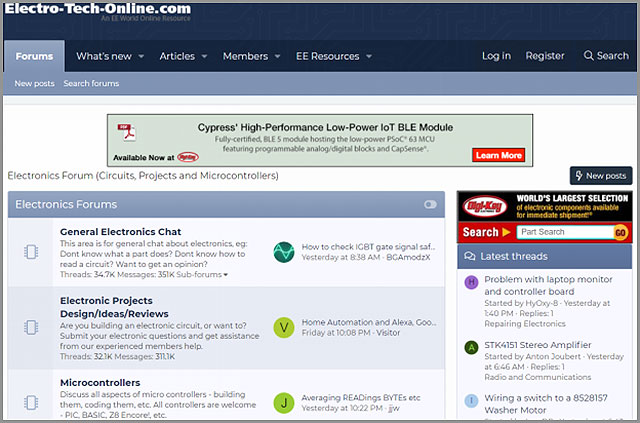Screen dimensions: 640x423
Task: Click the Microcontrollers forum icon
Action: (31, 402)
